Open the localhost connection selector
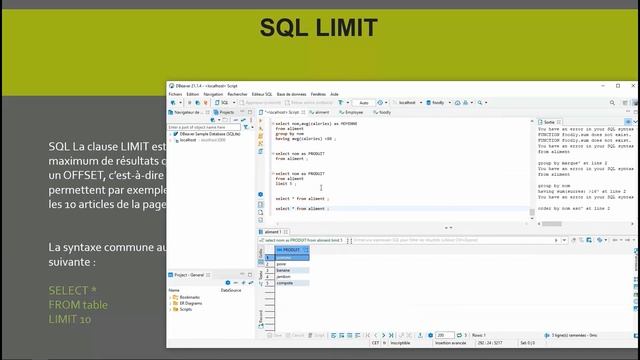640x360 pixels. (407, 103)
